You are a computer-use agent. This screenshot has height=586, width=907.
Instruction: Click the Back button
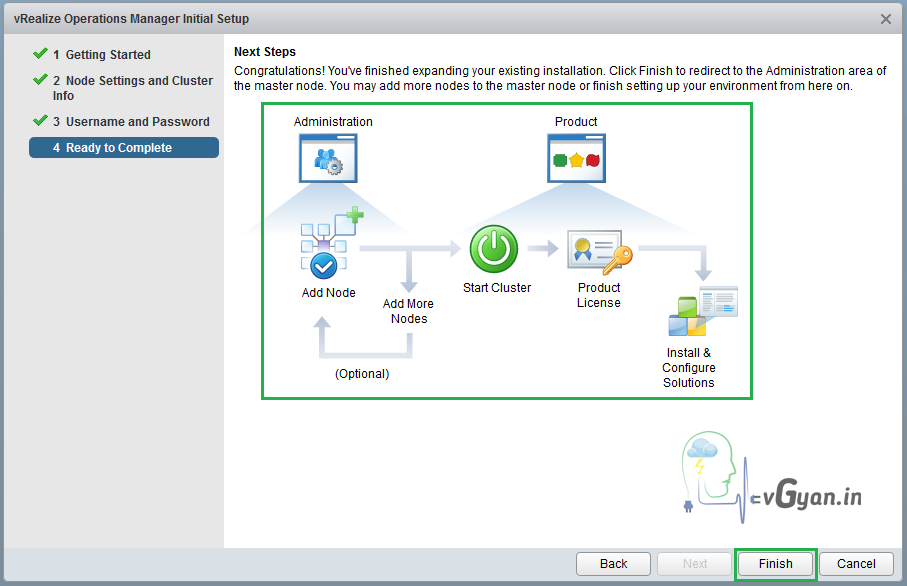pos(613,564)
